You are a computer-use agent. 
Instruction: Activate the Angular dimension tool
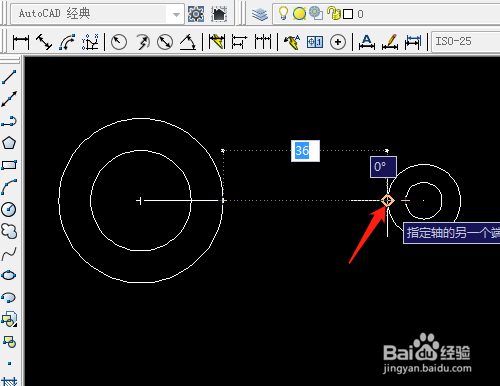tap(188, 42)
